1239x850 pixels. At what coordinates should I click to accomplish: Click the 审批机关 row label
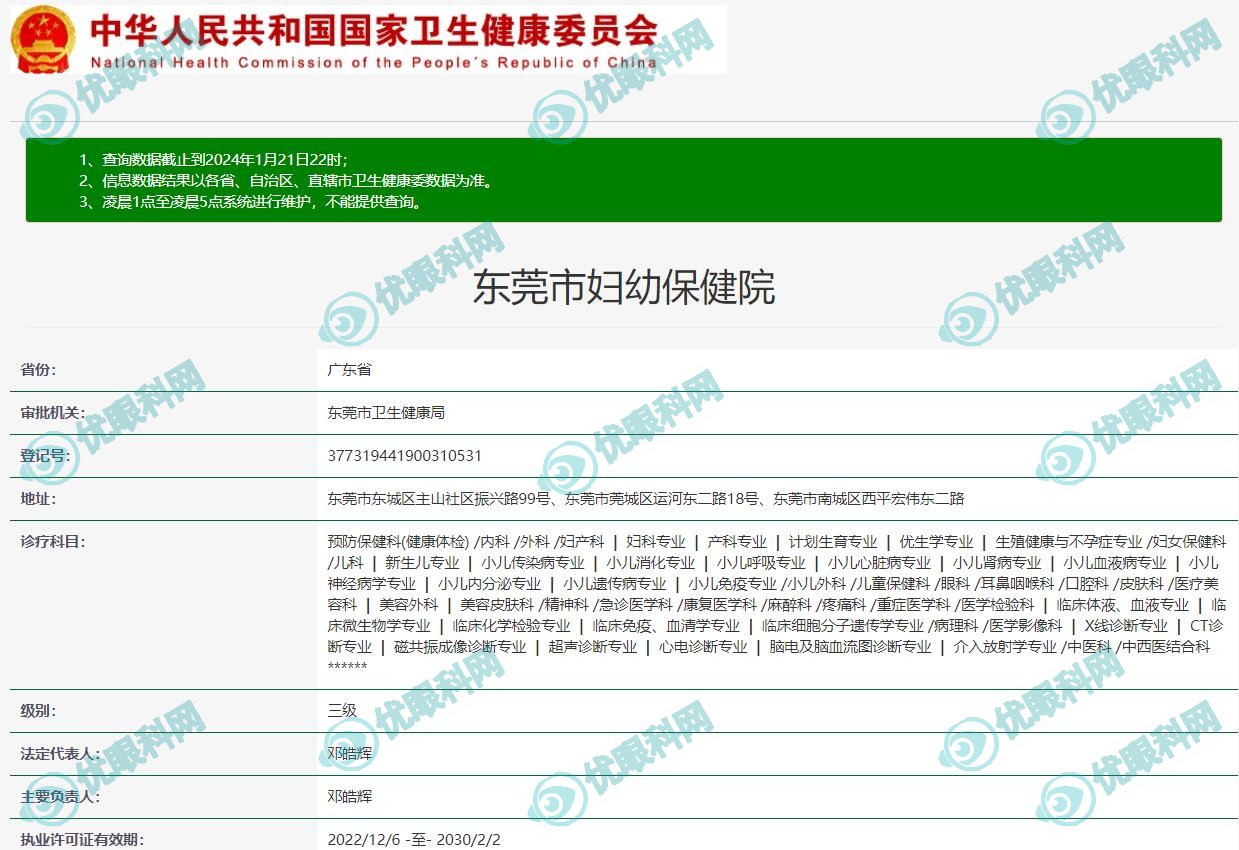point(53,412)
